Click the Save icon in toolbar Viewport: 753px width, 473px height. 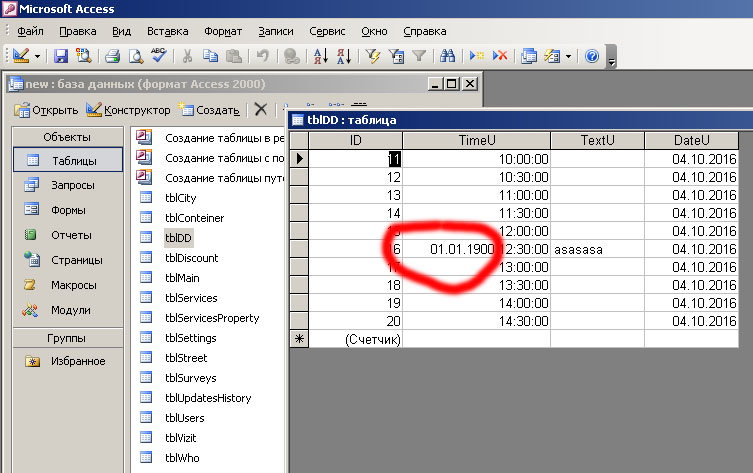[60, 57]
